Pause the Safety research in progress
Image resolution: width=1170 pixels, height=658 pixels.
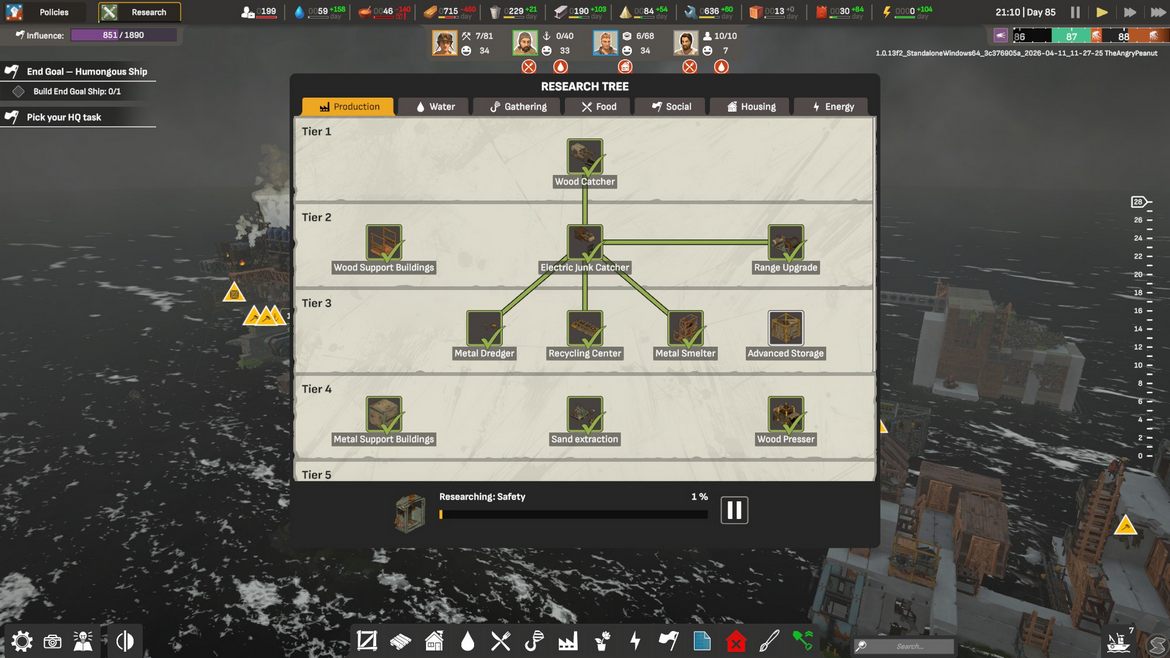(x=734, y=510)
